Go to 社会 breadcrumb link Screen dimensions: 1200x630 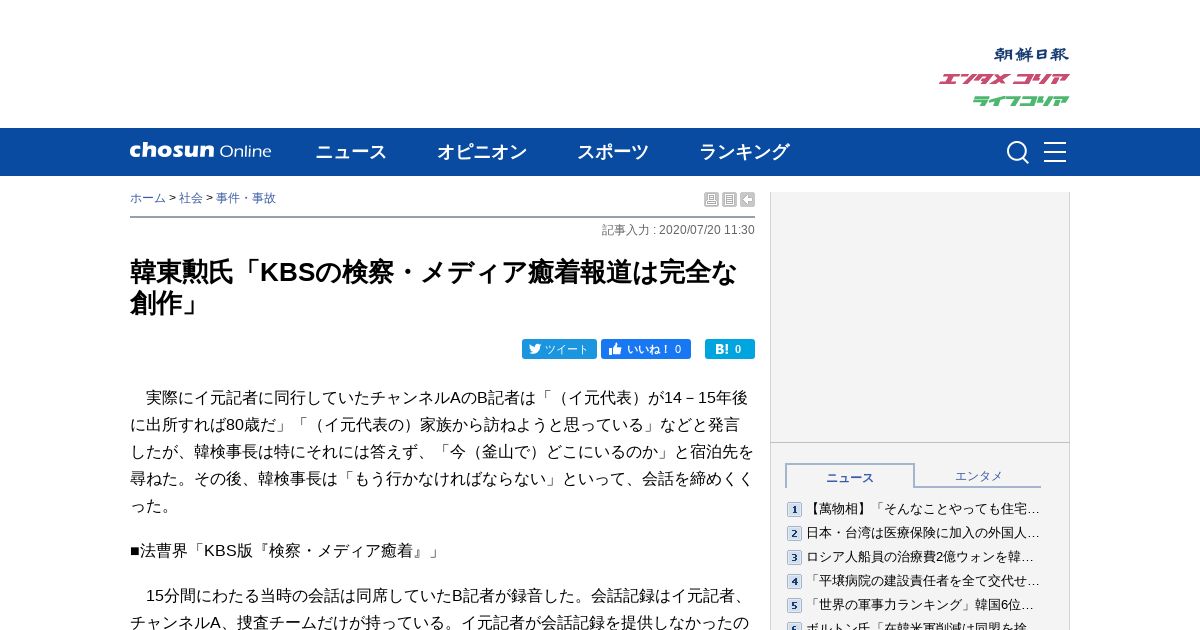coord(191,198)
